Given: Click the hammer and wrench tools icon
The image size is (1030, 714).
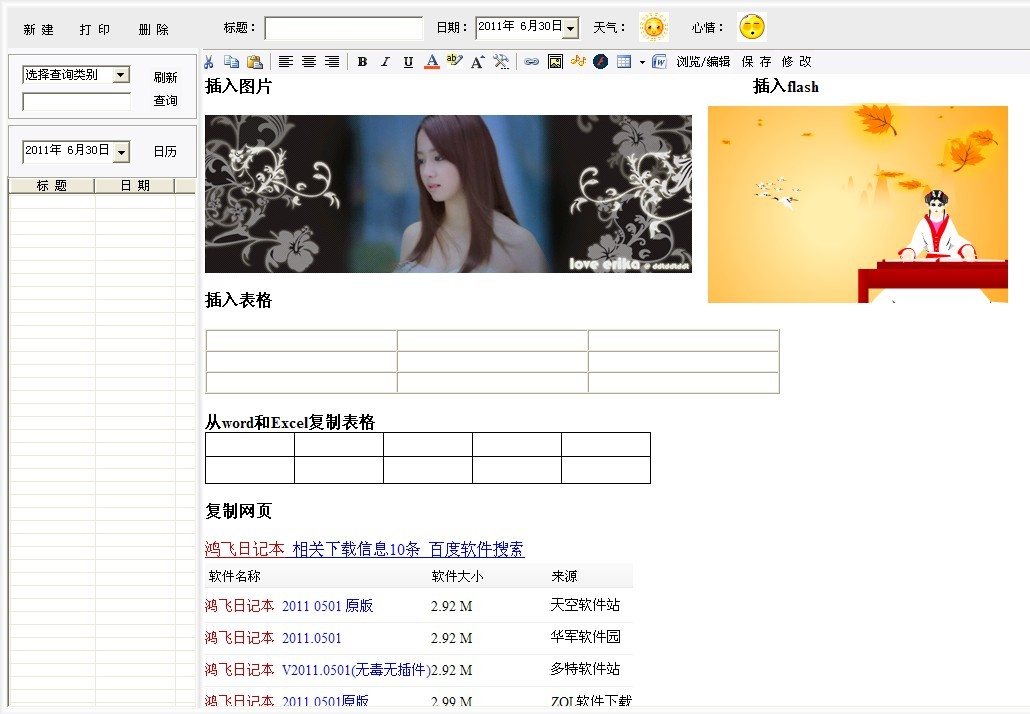Looking at the screenshot, I should click(x=501, y=62).
